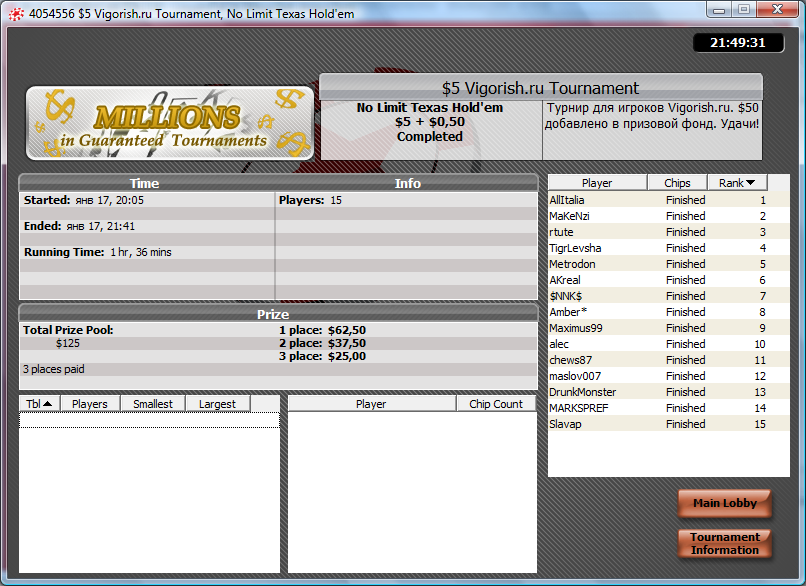Click the 2 place: $37,50 prize
The image size is (806, 586).
(322, 343)
